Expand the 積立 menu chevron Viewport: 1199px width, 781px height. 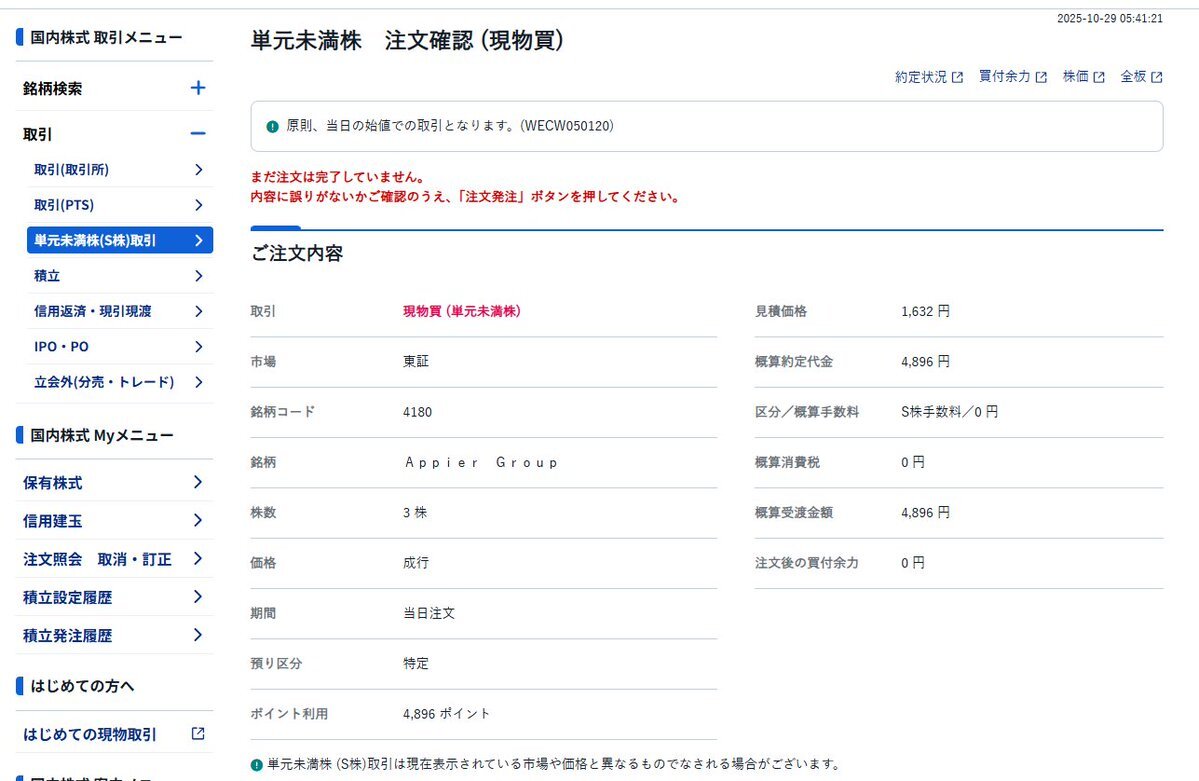(x=200, y=275)
